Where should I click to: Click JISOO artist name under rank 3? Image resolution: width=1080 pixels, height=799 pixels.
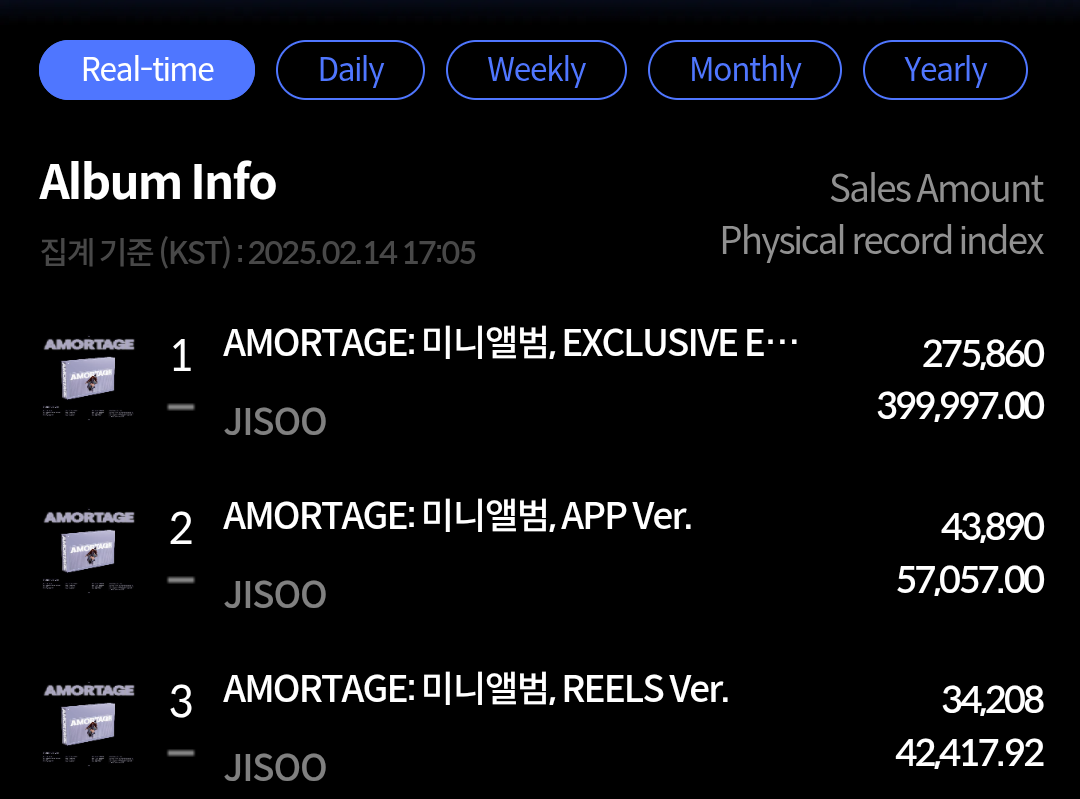[x=275, y=768]
